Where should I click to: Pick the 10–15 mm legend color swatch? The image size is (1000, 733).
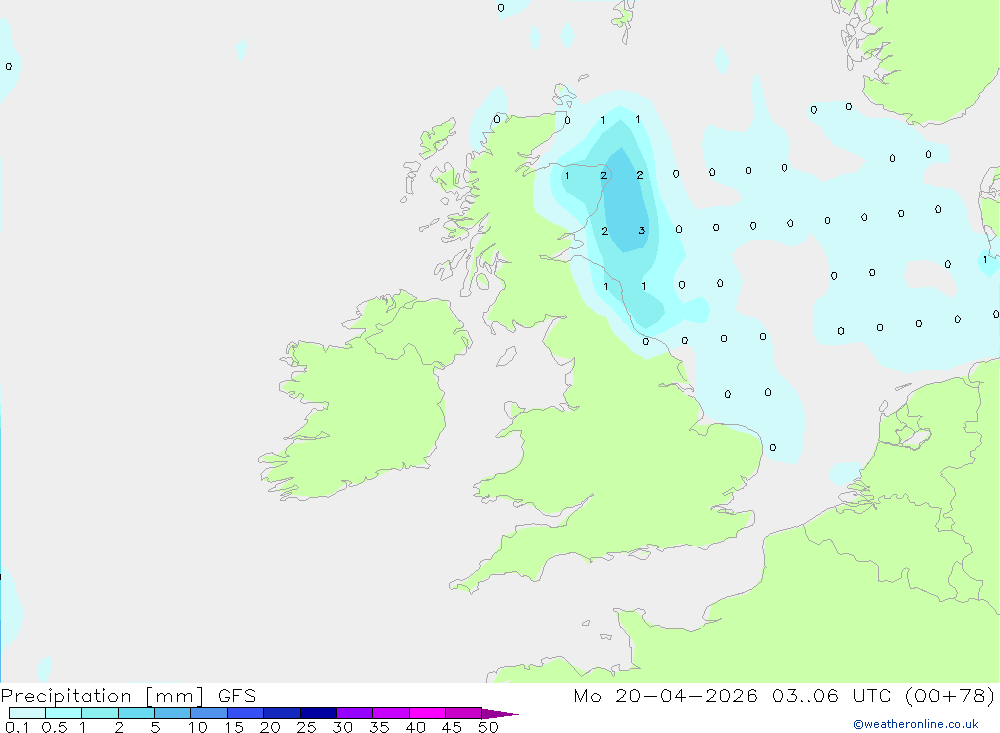click(209, 713)
